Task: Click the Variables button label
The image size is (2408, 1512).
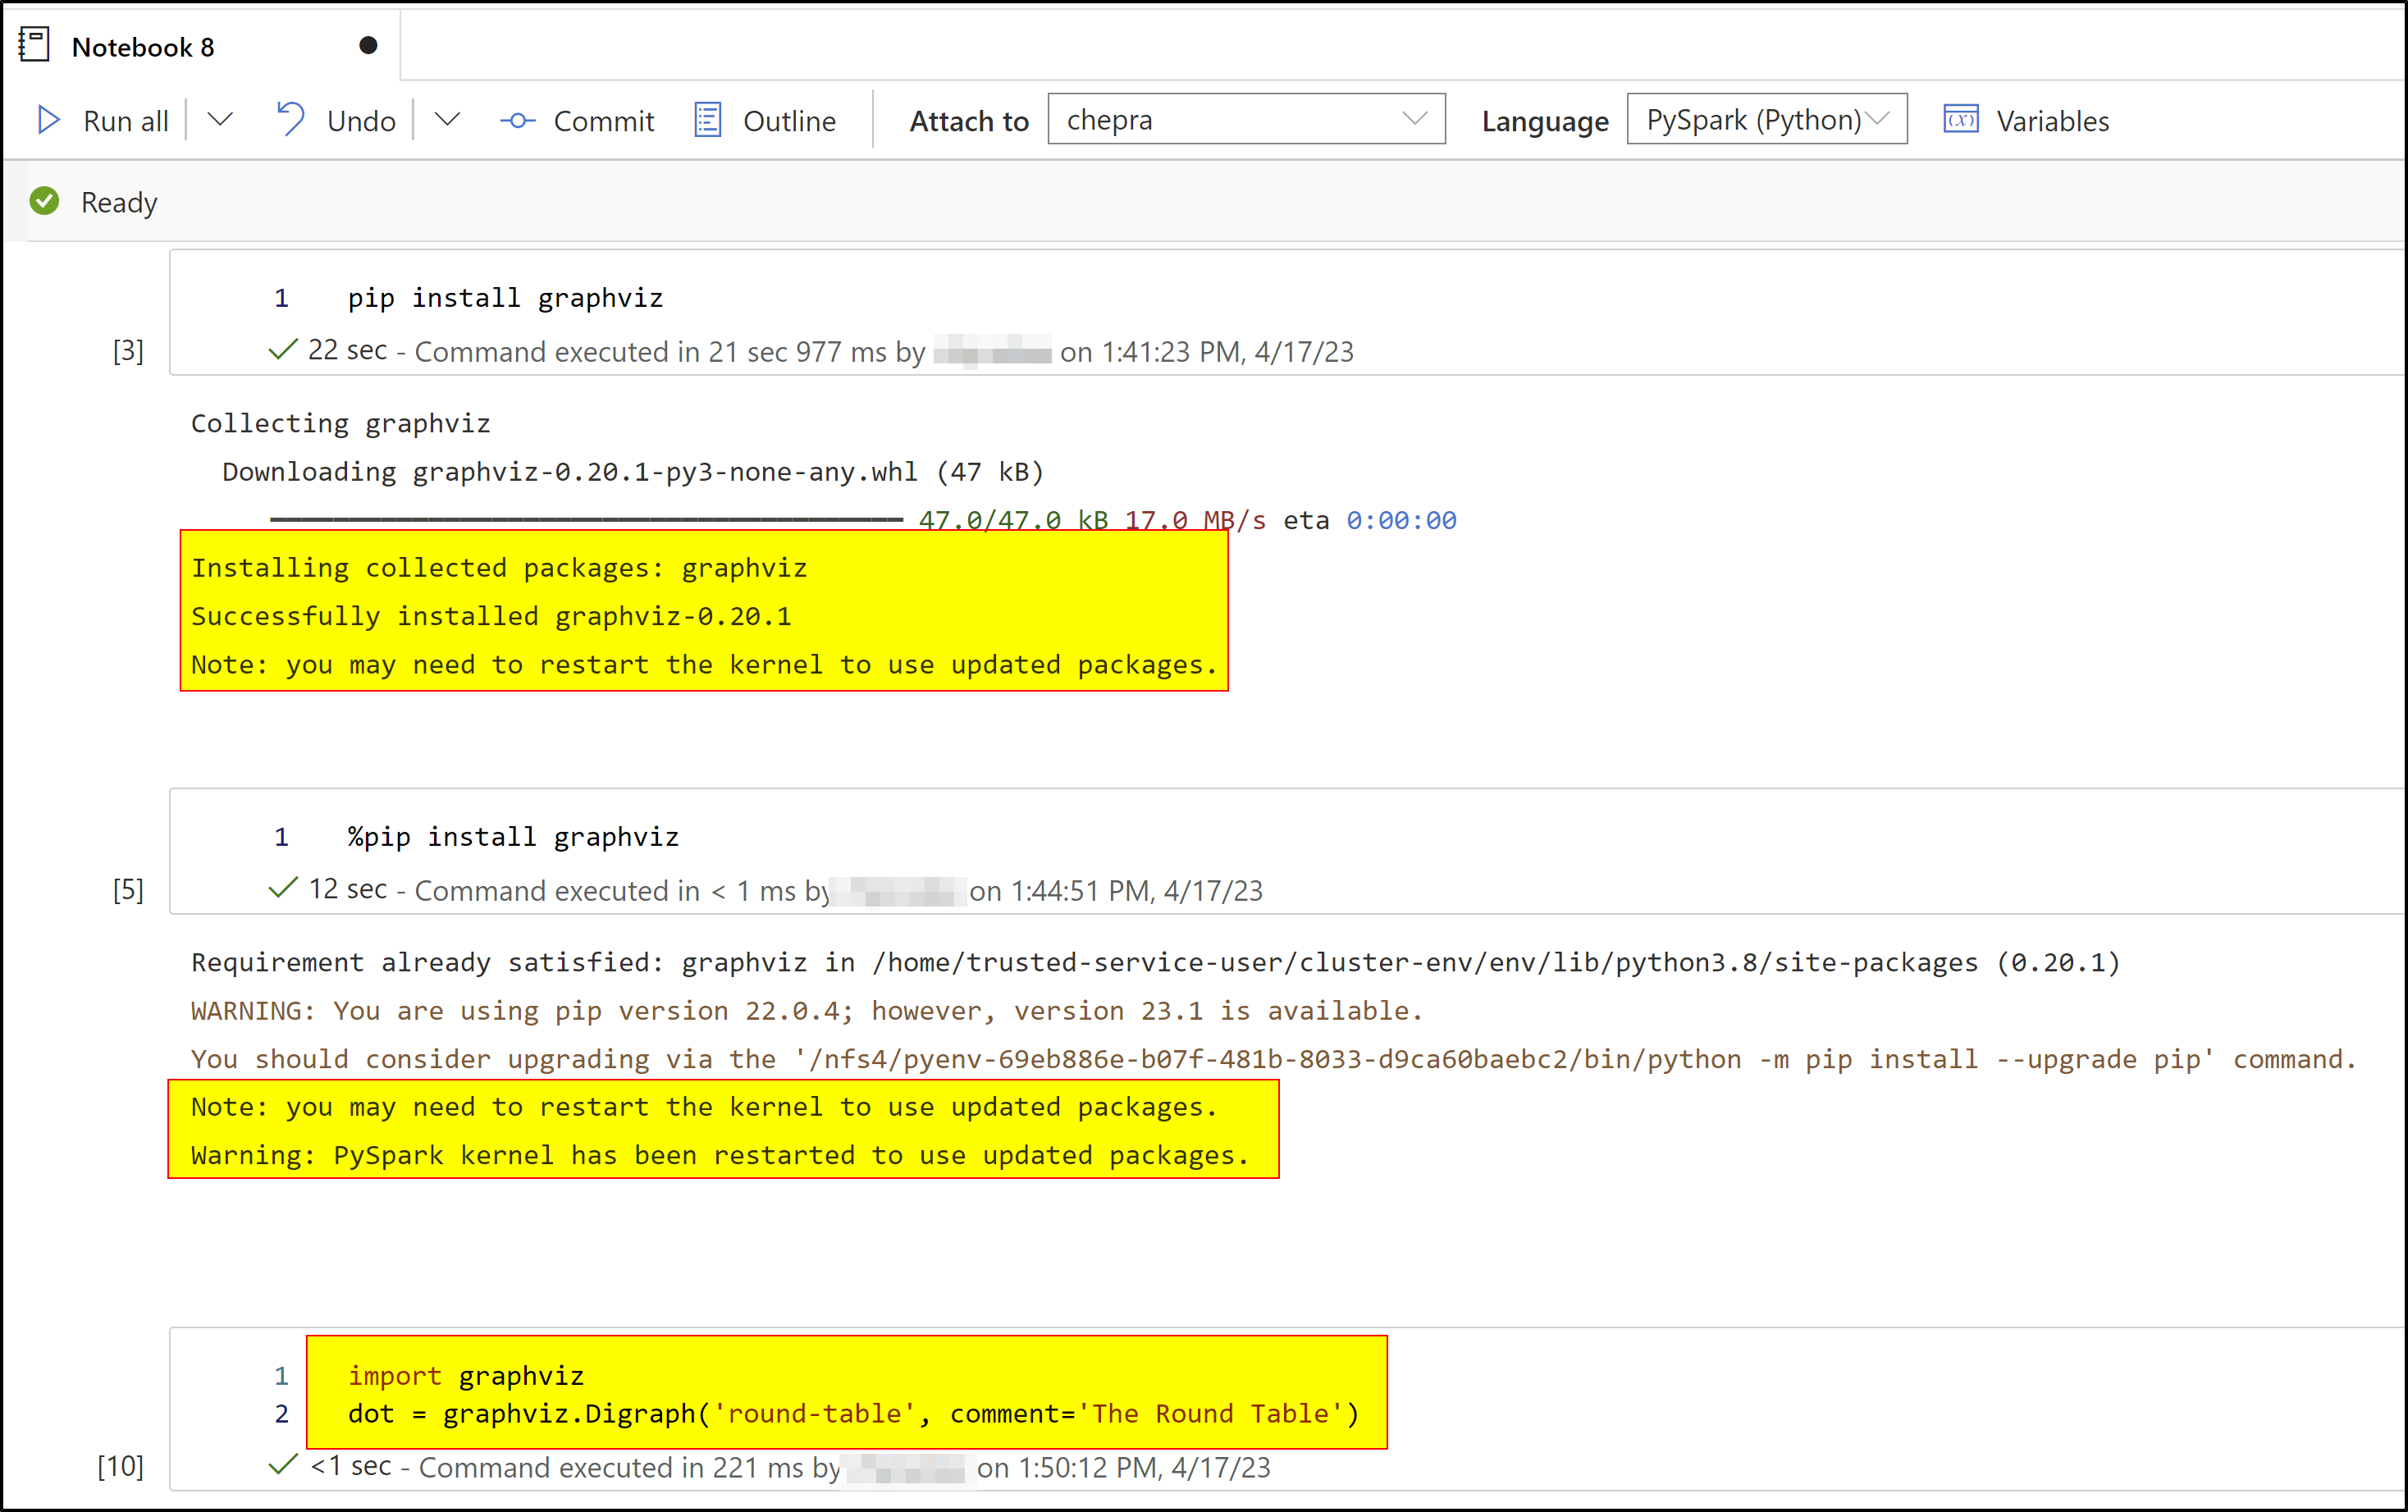Action: tap(2052, 121)
